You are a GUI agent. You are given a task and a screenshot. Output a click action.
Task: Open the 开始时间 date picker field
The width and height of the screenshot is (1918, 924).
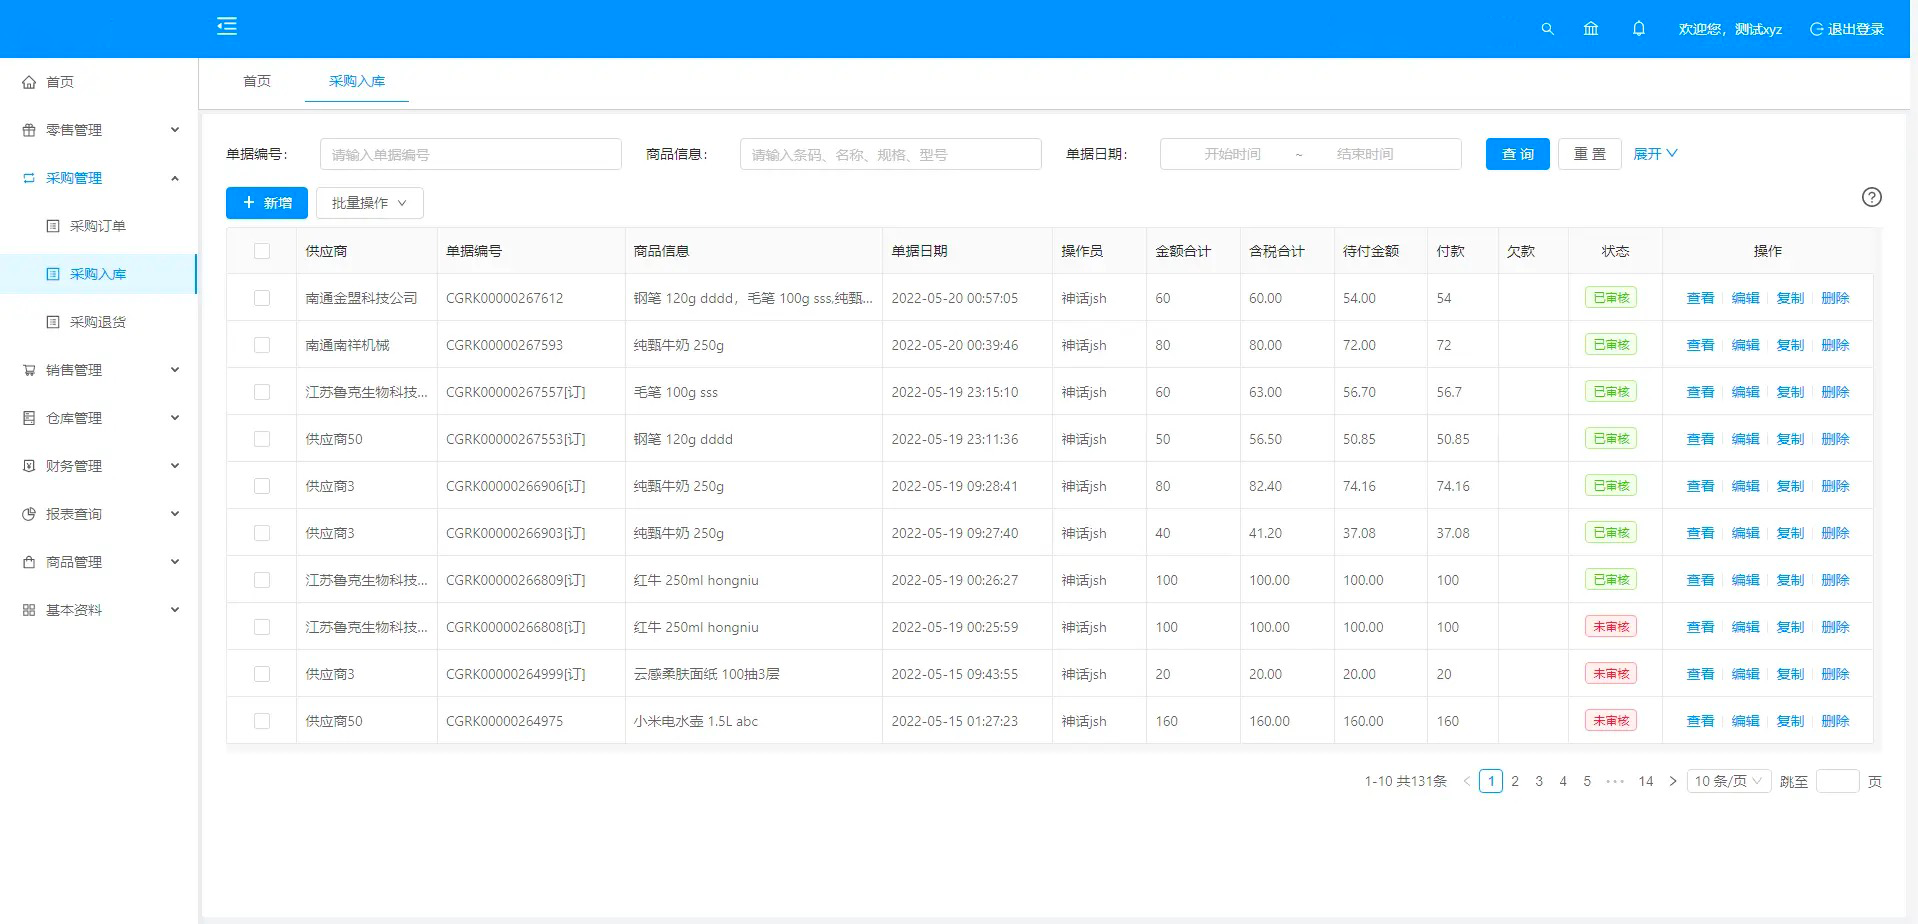pos(1233,154)
